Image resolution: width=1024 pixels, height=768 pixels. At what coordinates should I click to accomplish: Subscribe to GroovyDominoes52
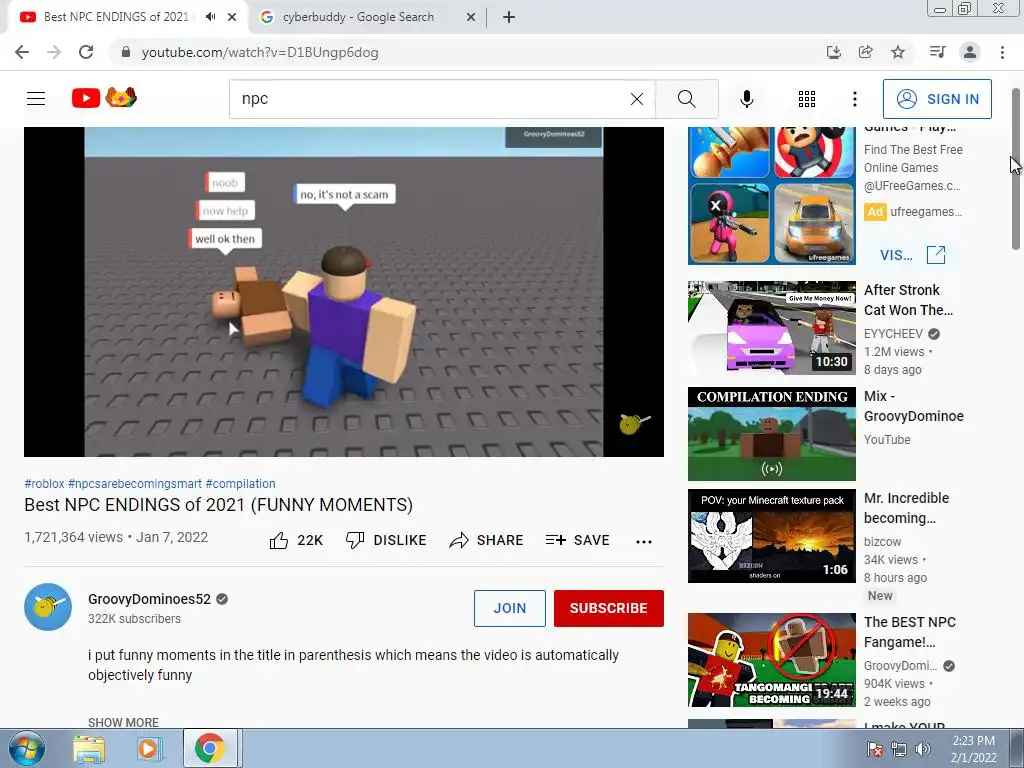pyautogui.click(x=609, y=608)
